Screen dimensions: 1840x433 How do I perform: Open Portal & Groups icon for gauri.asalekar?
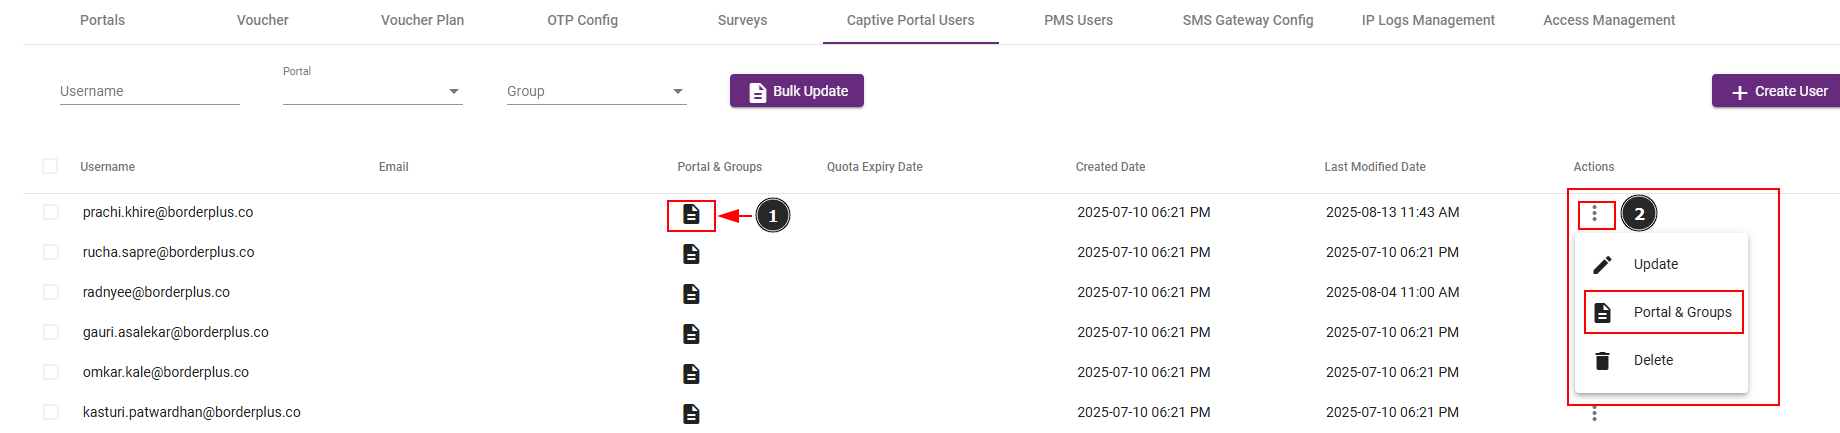tap(691, 334)
